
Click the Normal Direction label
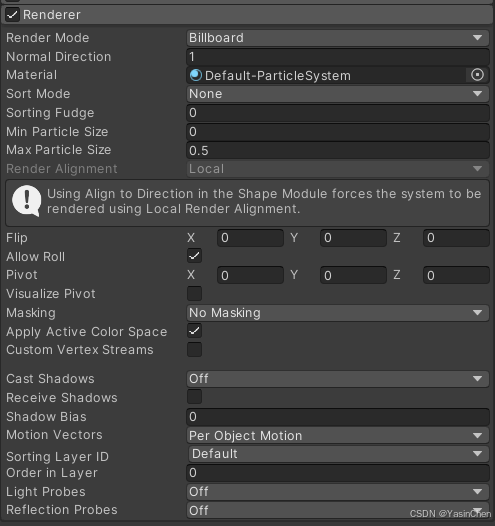click(x=58, y=57)
